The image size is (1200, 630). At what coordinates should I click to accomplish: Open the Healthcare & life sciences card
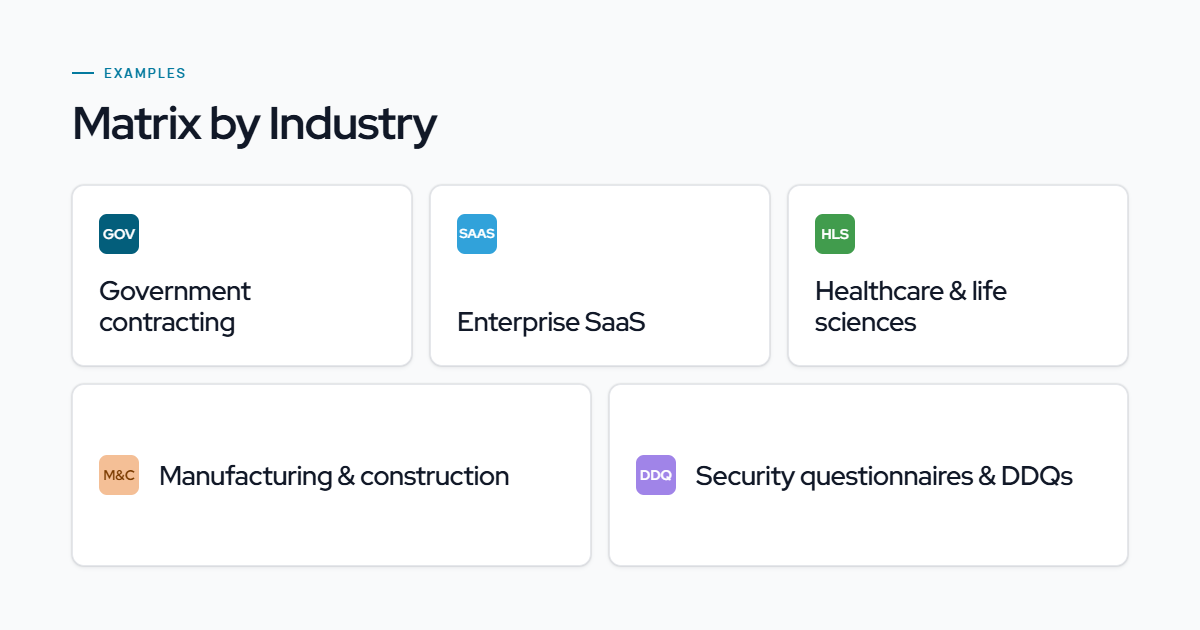958,275
